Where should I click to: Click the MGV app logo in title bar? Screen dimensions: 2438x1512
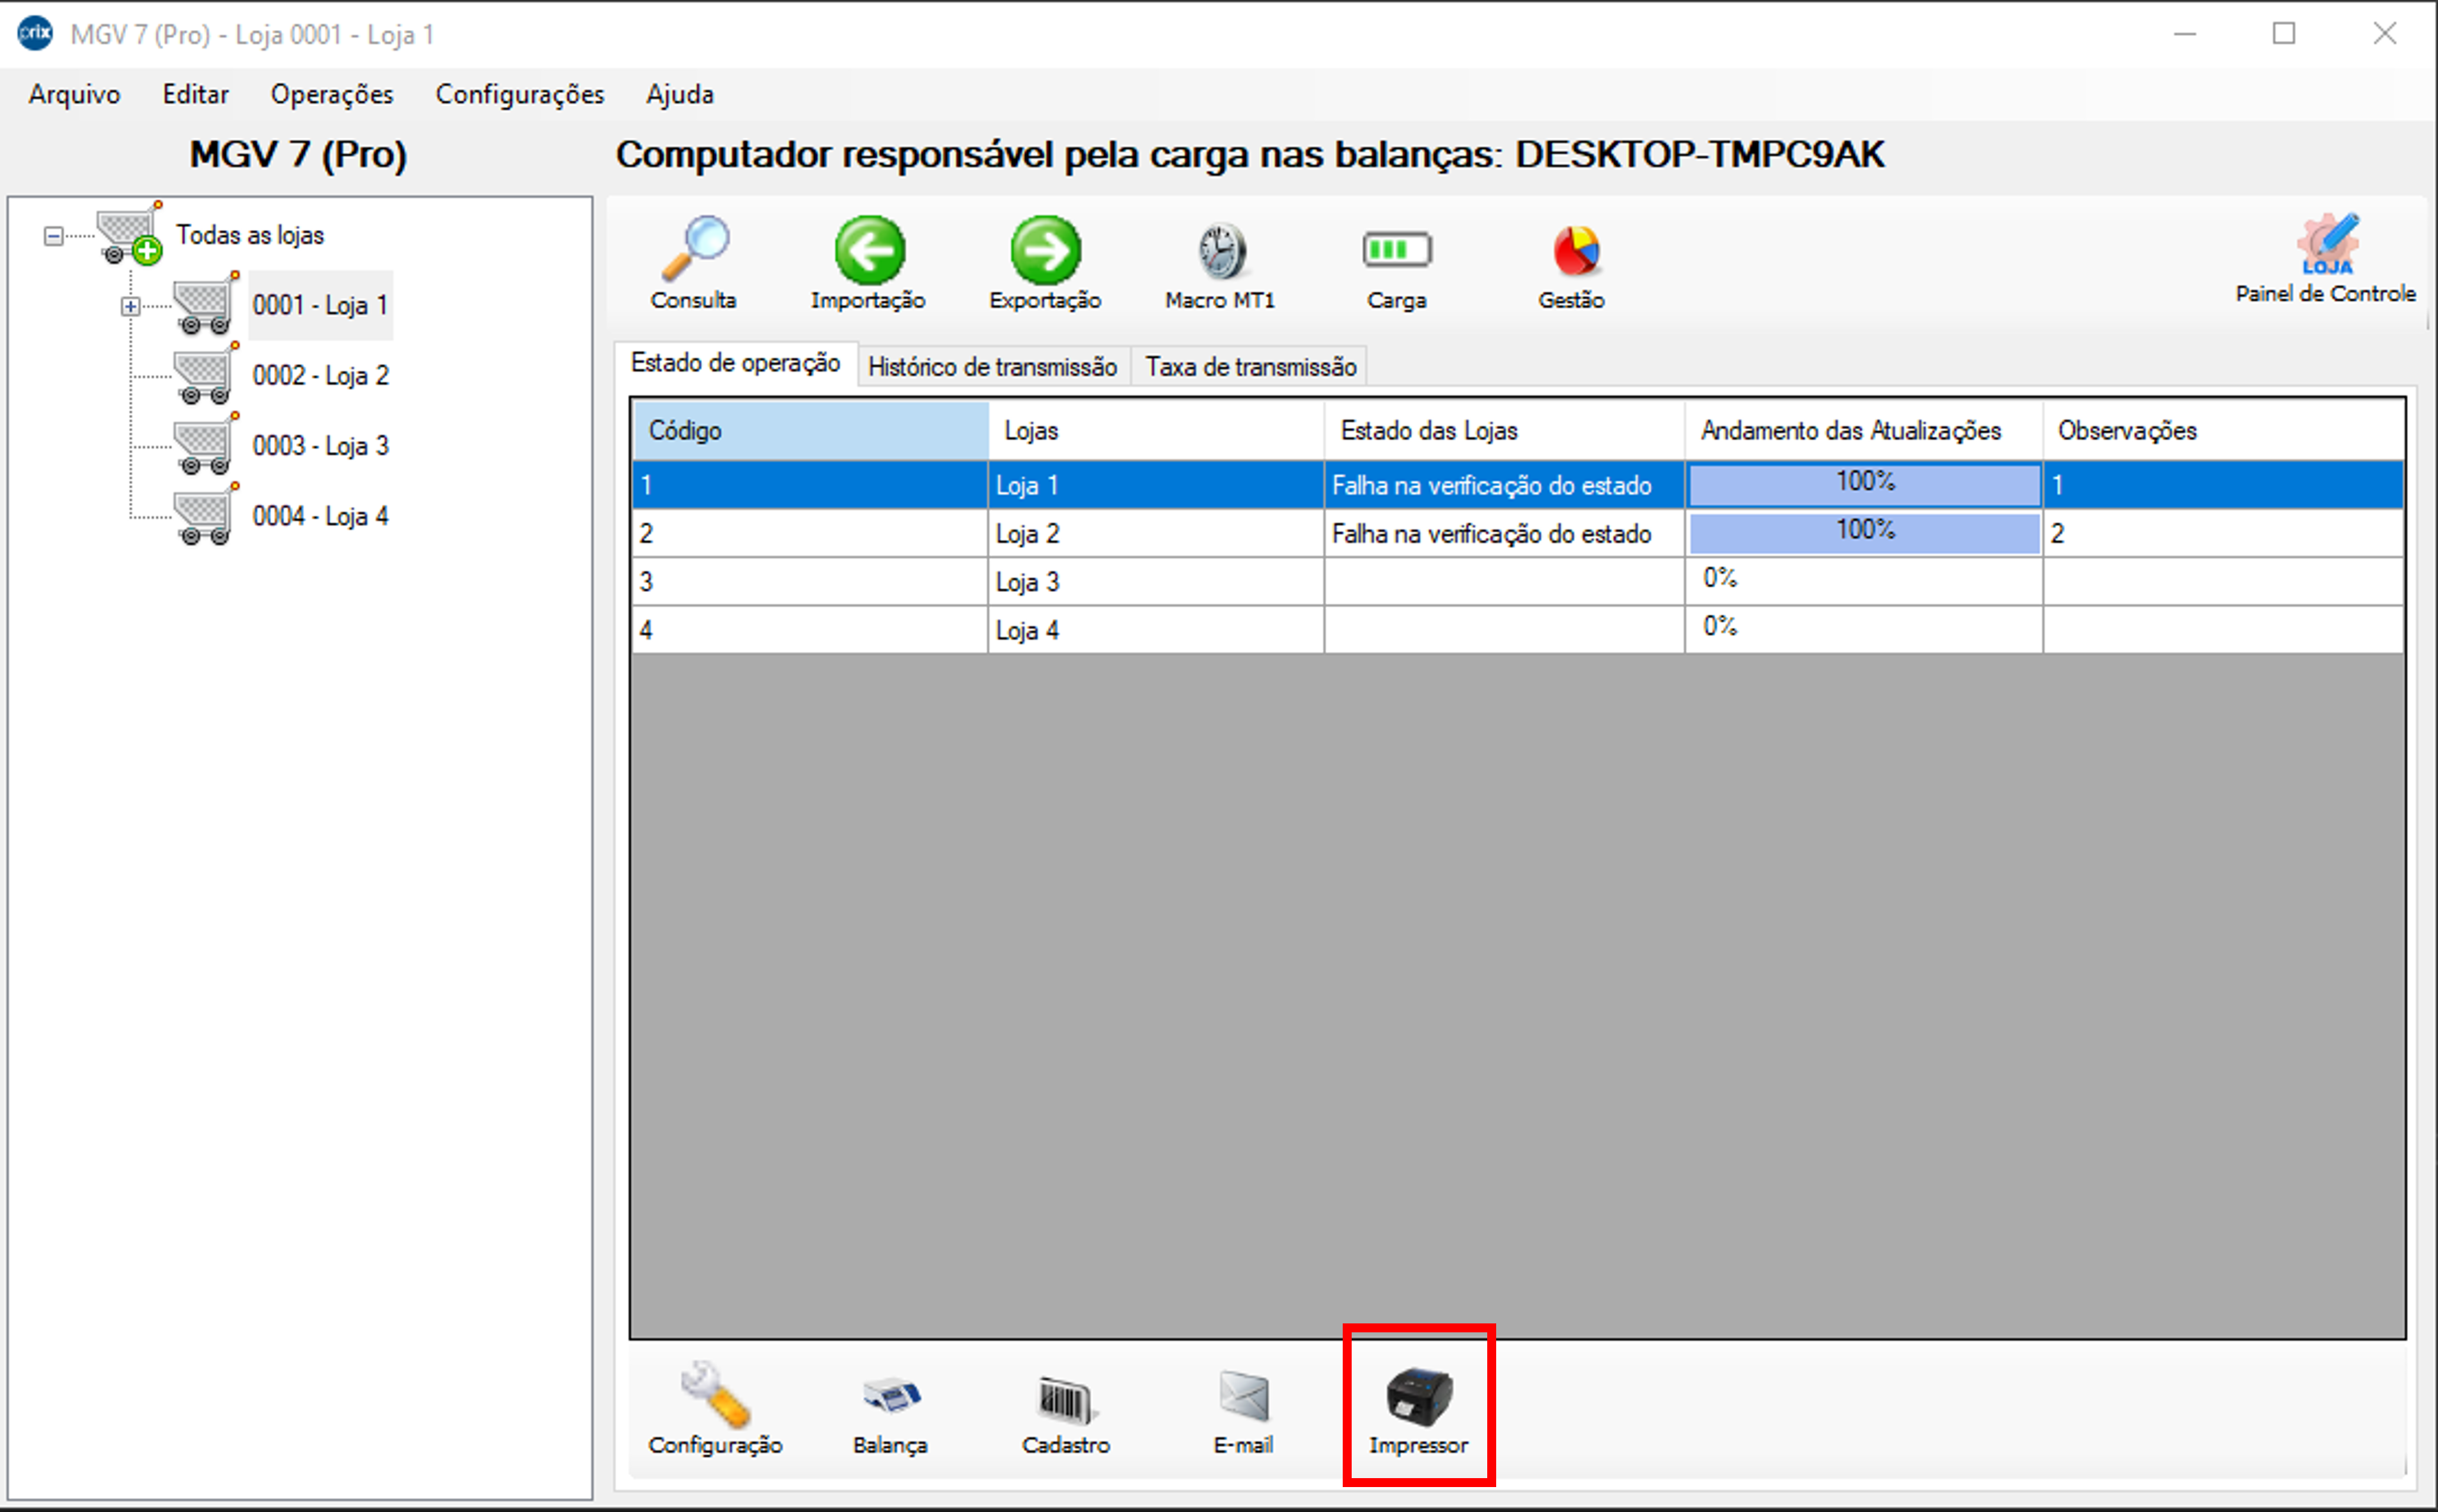tap(36, 33)
